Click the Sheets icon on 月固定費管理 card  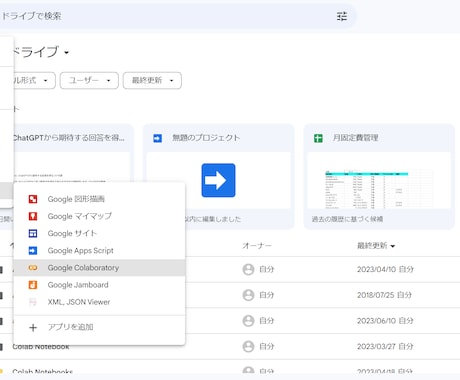pos(318,138)
